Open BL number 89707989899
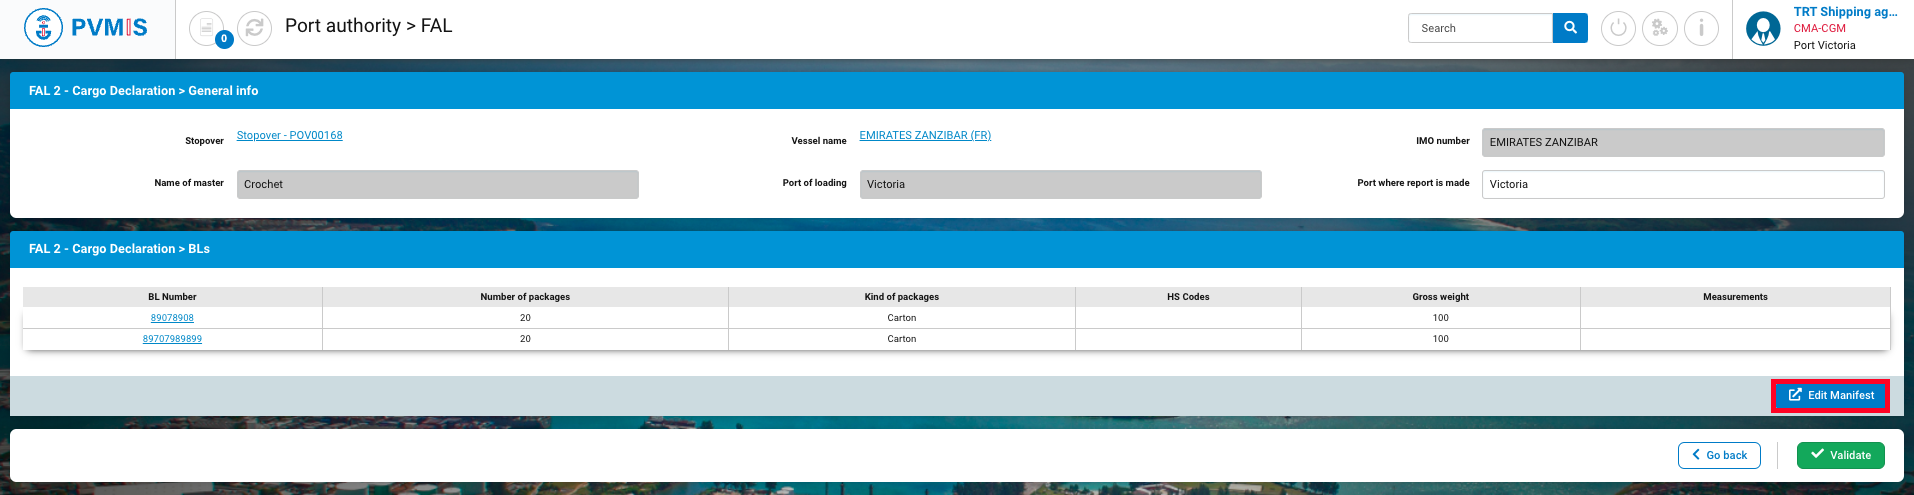1914x495 pixels. 172,339
